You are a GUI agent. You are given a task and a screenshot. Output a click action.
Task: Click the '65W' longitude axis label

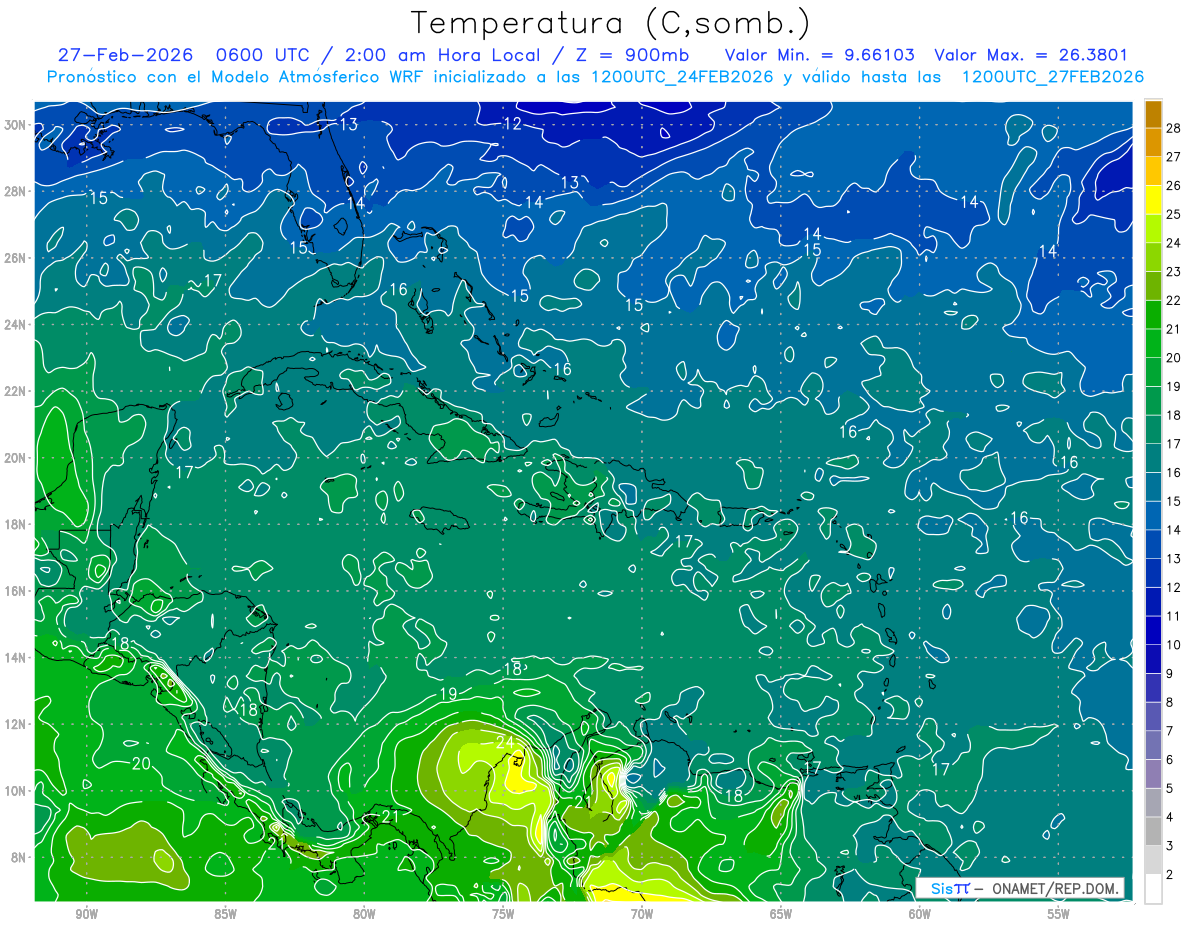pos(781,914)
